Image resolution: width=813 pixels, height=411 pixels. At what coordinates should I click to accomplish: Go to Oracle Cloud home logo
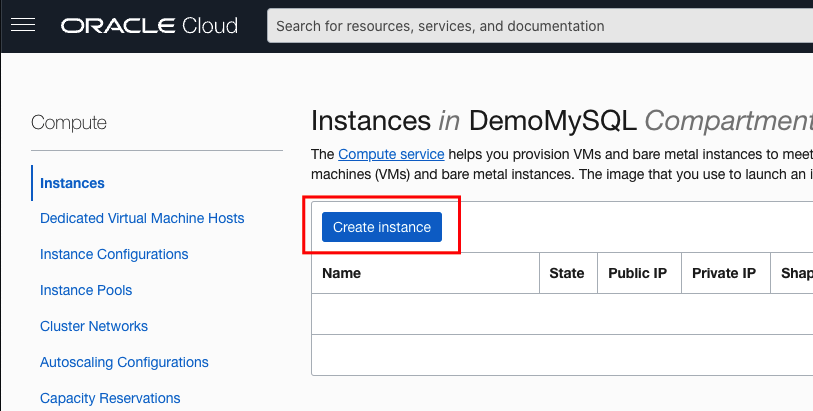pyautogui.click(x=149, y=26)
